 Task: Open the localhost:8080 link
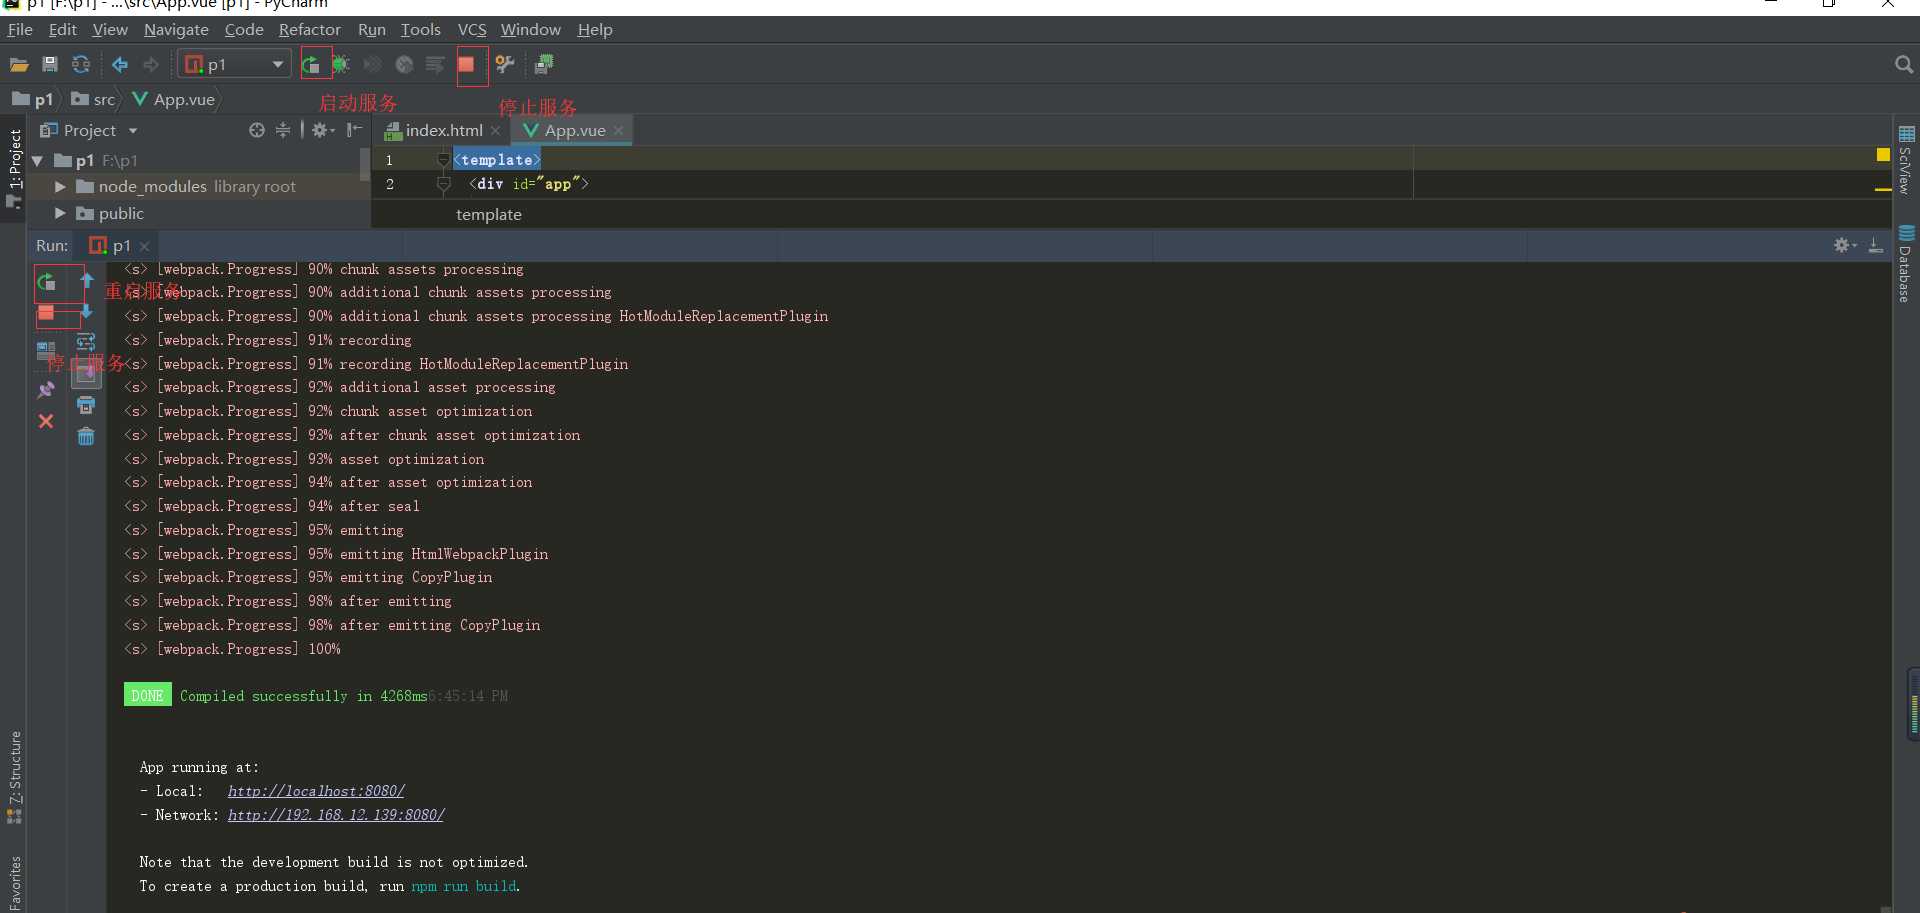[316, 791]
